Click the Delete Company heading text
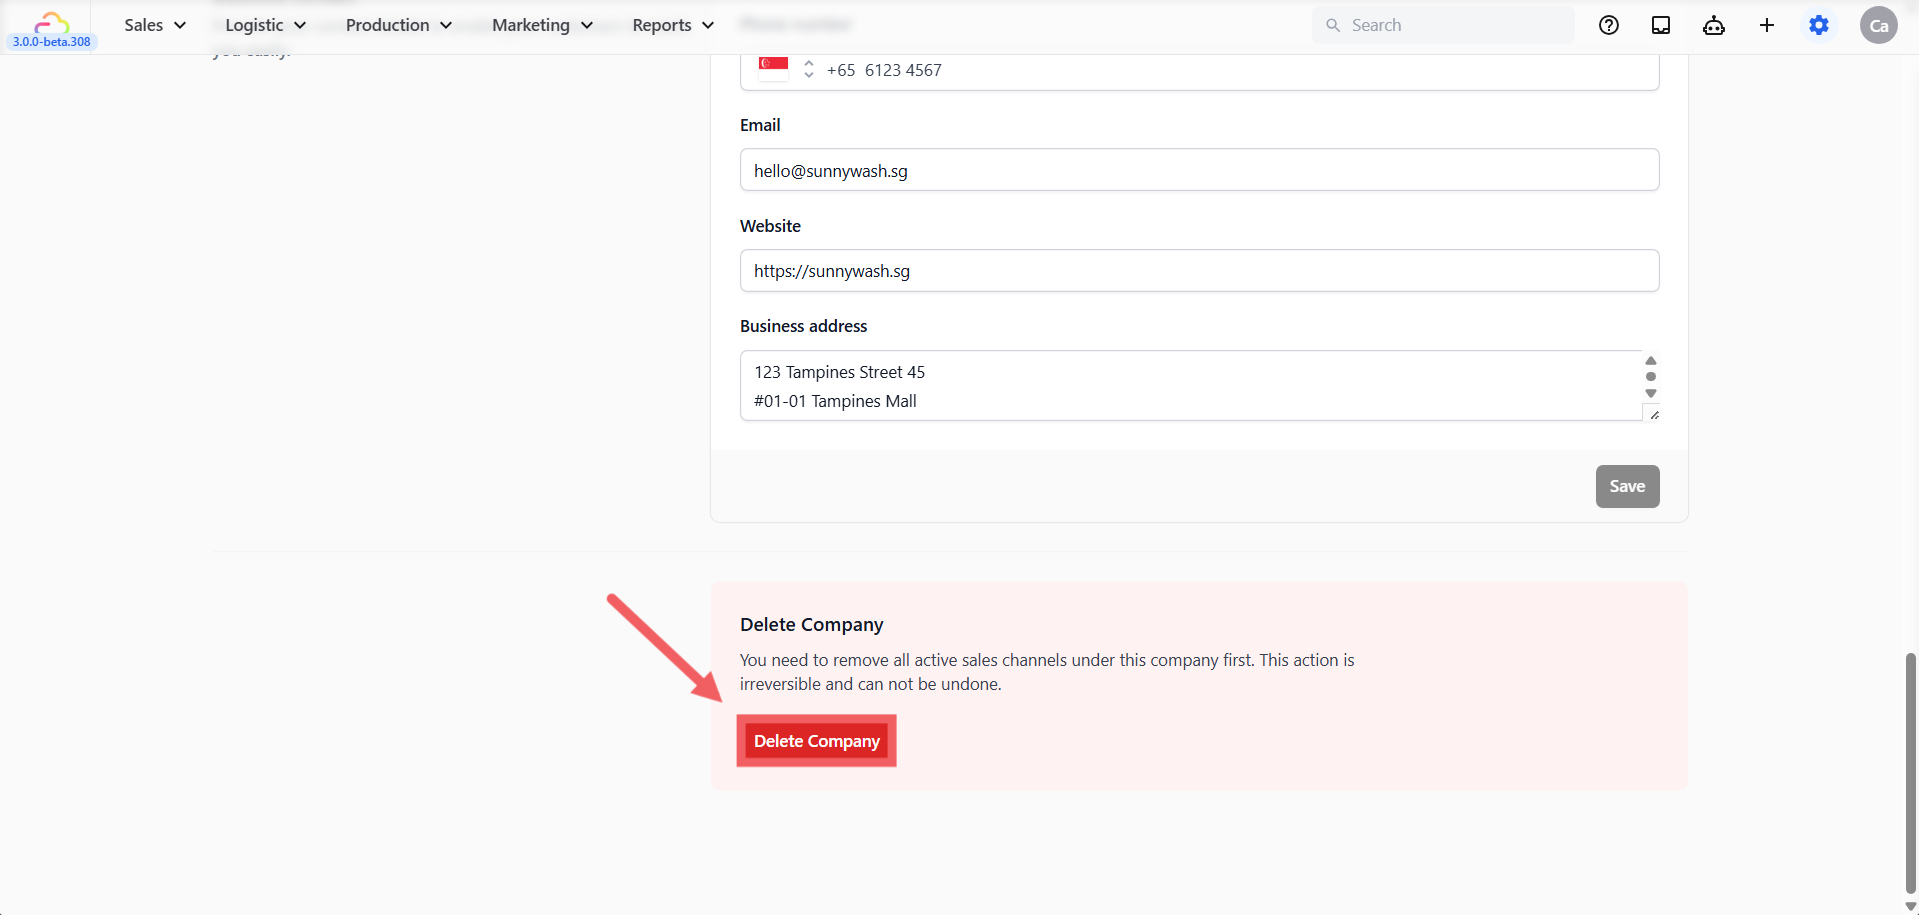This screenshot has width=1920, height=916. click(812, 624)
